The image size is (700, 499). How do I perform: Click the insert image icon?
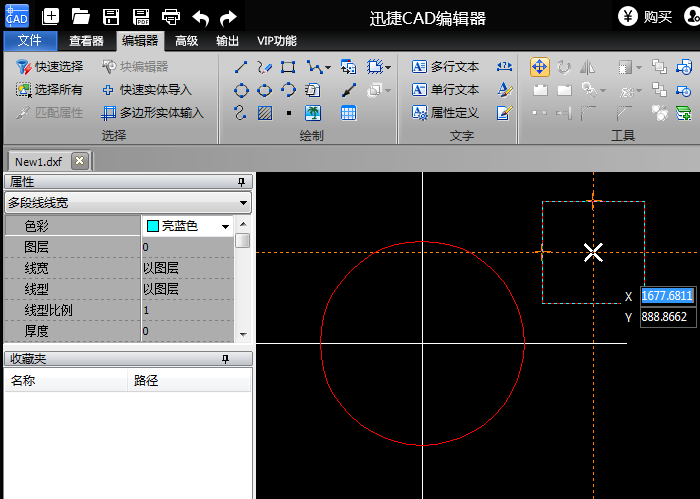click(313, 113)
